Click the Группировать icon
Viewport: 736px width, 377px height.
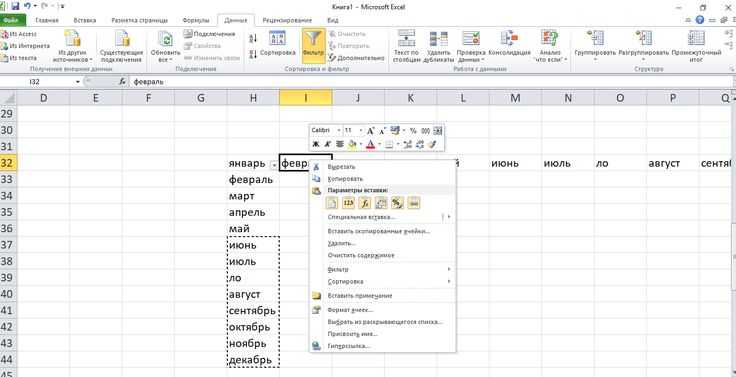595,39
